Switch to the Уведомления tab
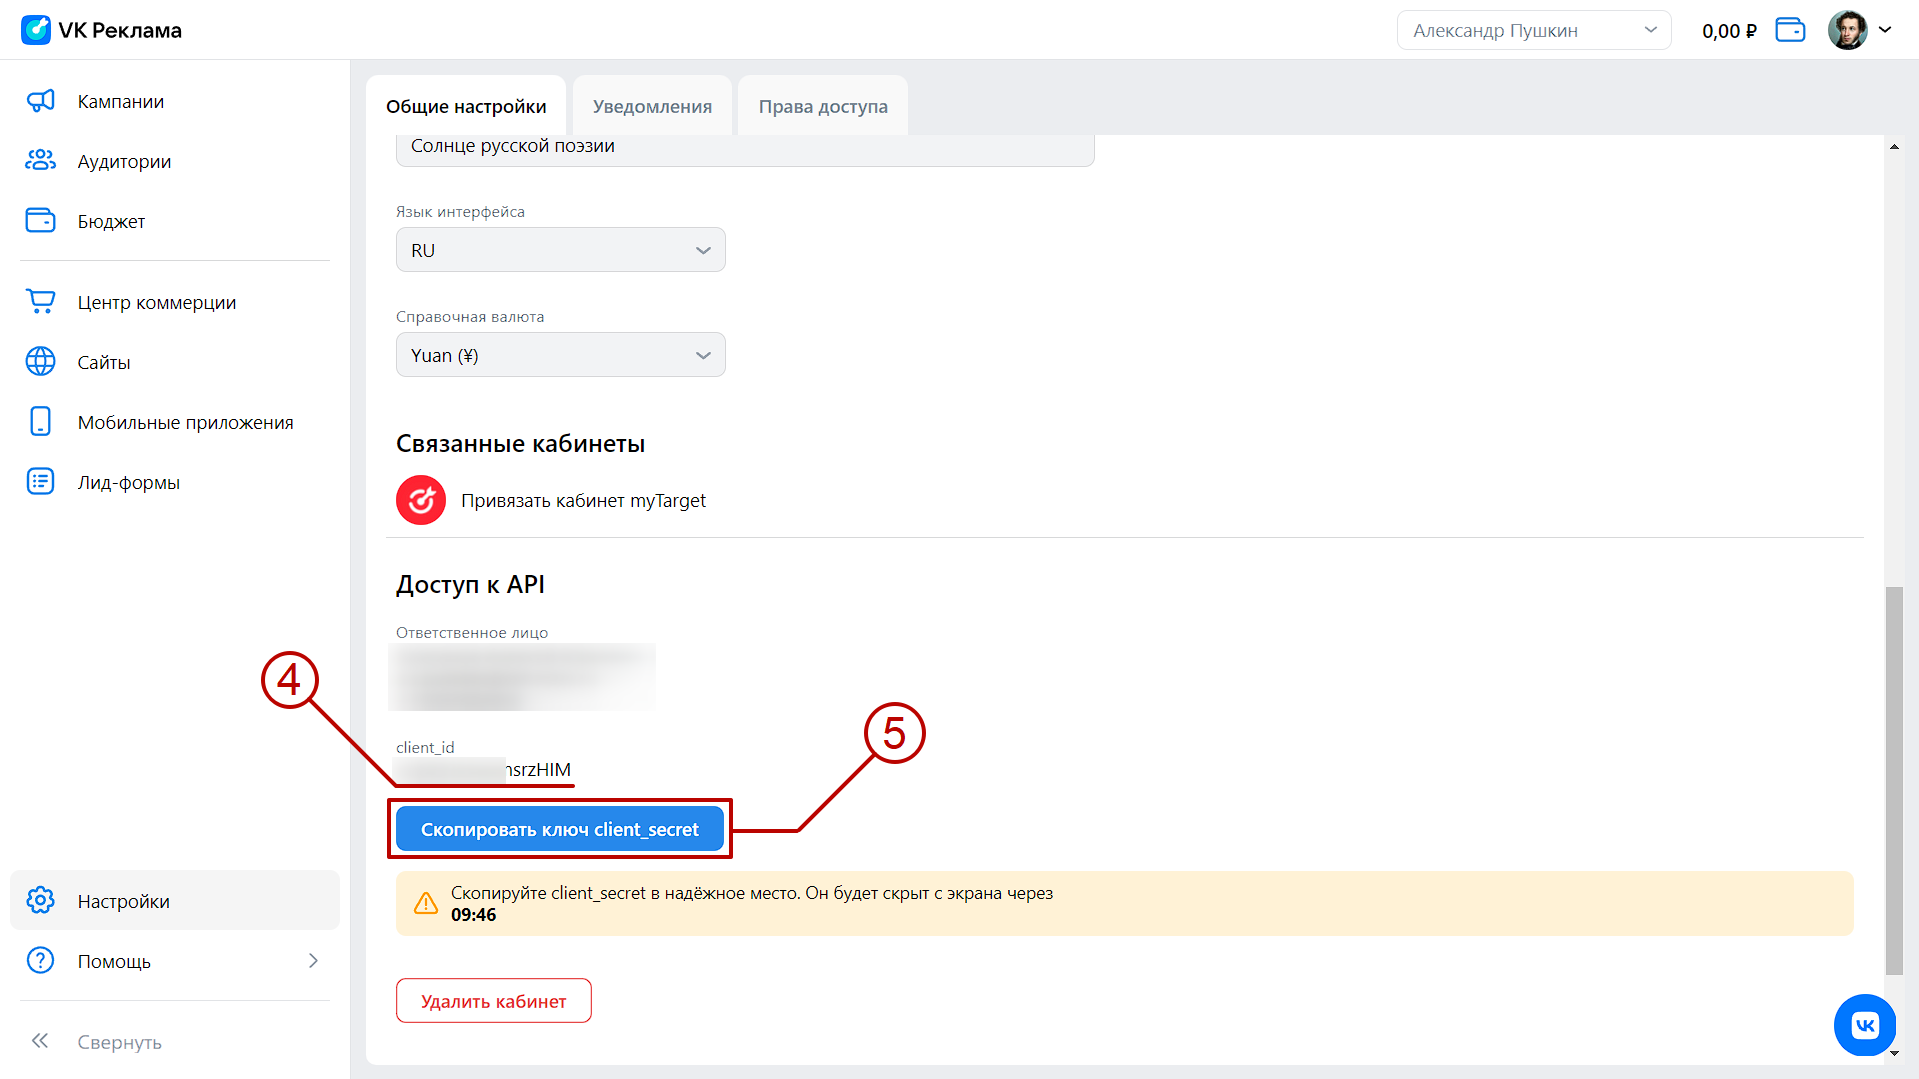The height and width of the screenshot is (1079, 1919). click(652, 106)
